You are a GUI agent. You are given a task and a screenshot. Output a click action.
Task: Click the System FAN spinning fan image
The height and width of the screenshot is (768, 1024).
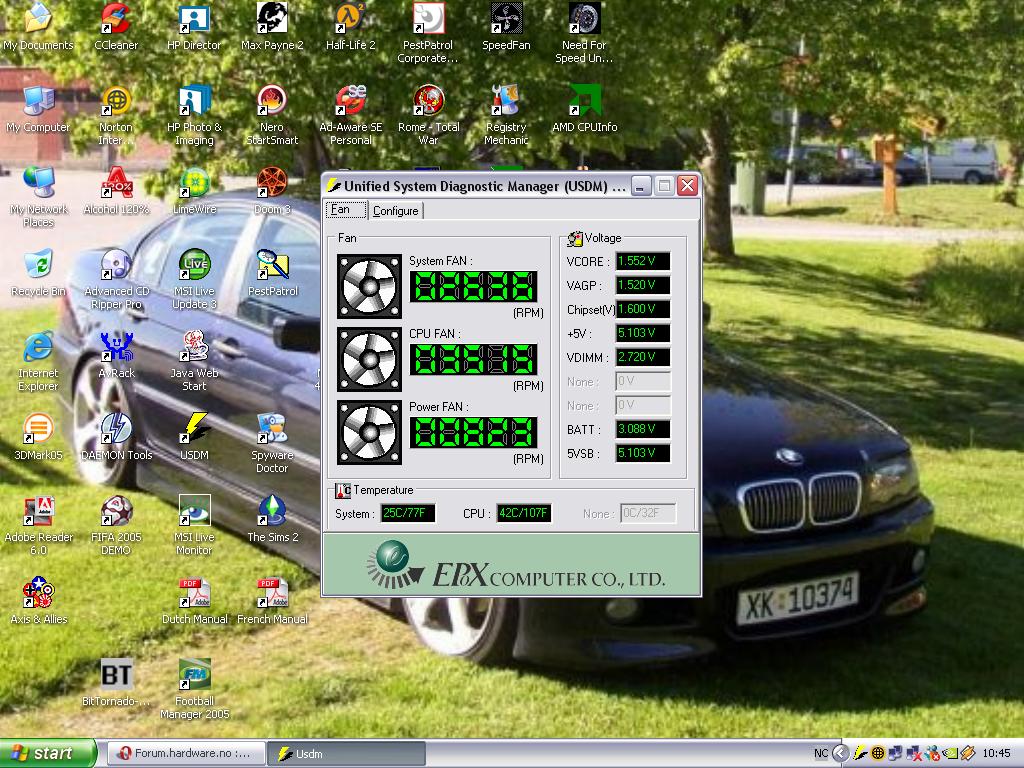[369, 286]
